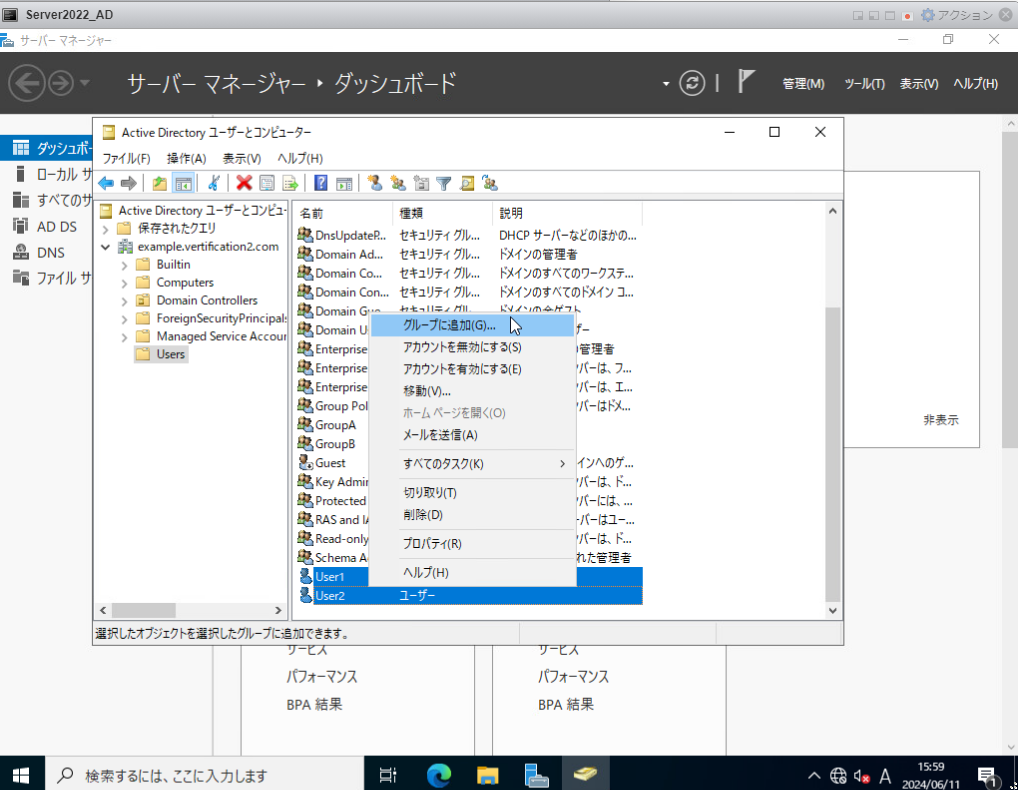Viewport: 1018px width, 790px height.
Task: Select DNS in Server Manager sidebar
Action: (x=47, y=253)
